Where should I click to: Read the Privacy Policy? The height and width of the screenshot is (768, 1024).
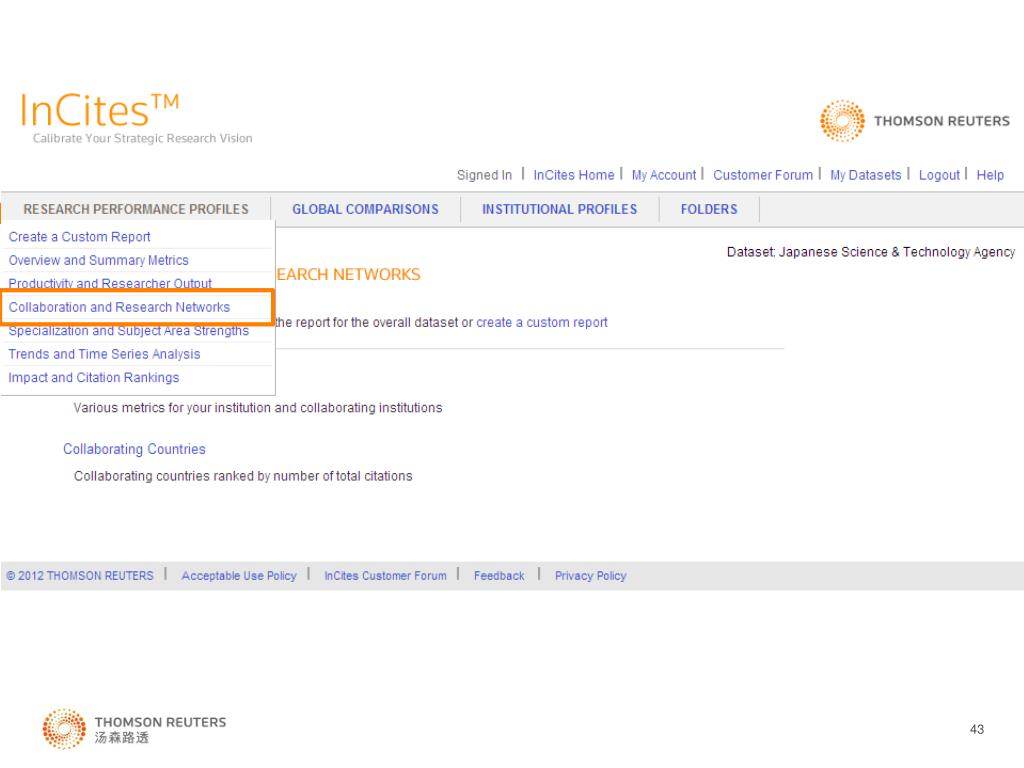[590, 575]
